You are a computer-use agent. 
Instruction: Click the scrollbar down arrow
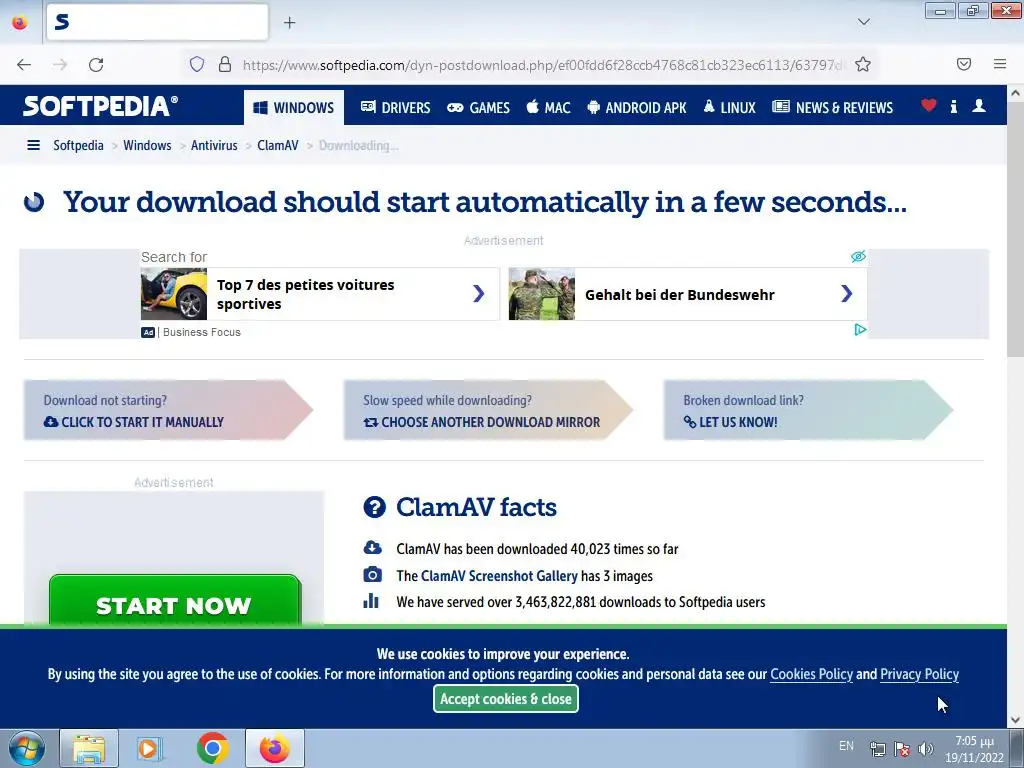click(1015, 720)
